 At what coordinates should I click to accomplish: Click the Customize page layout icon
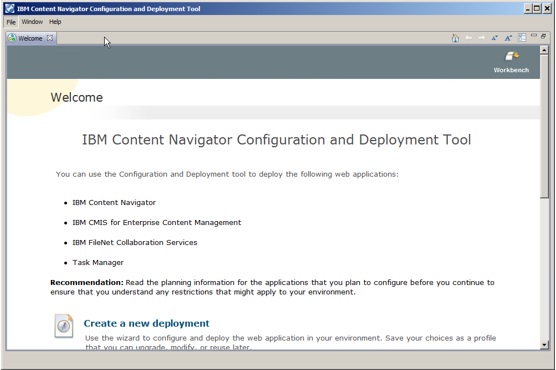click(522, 38)
